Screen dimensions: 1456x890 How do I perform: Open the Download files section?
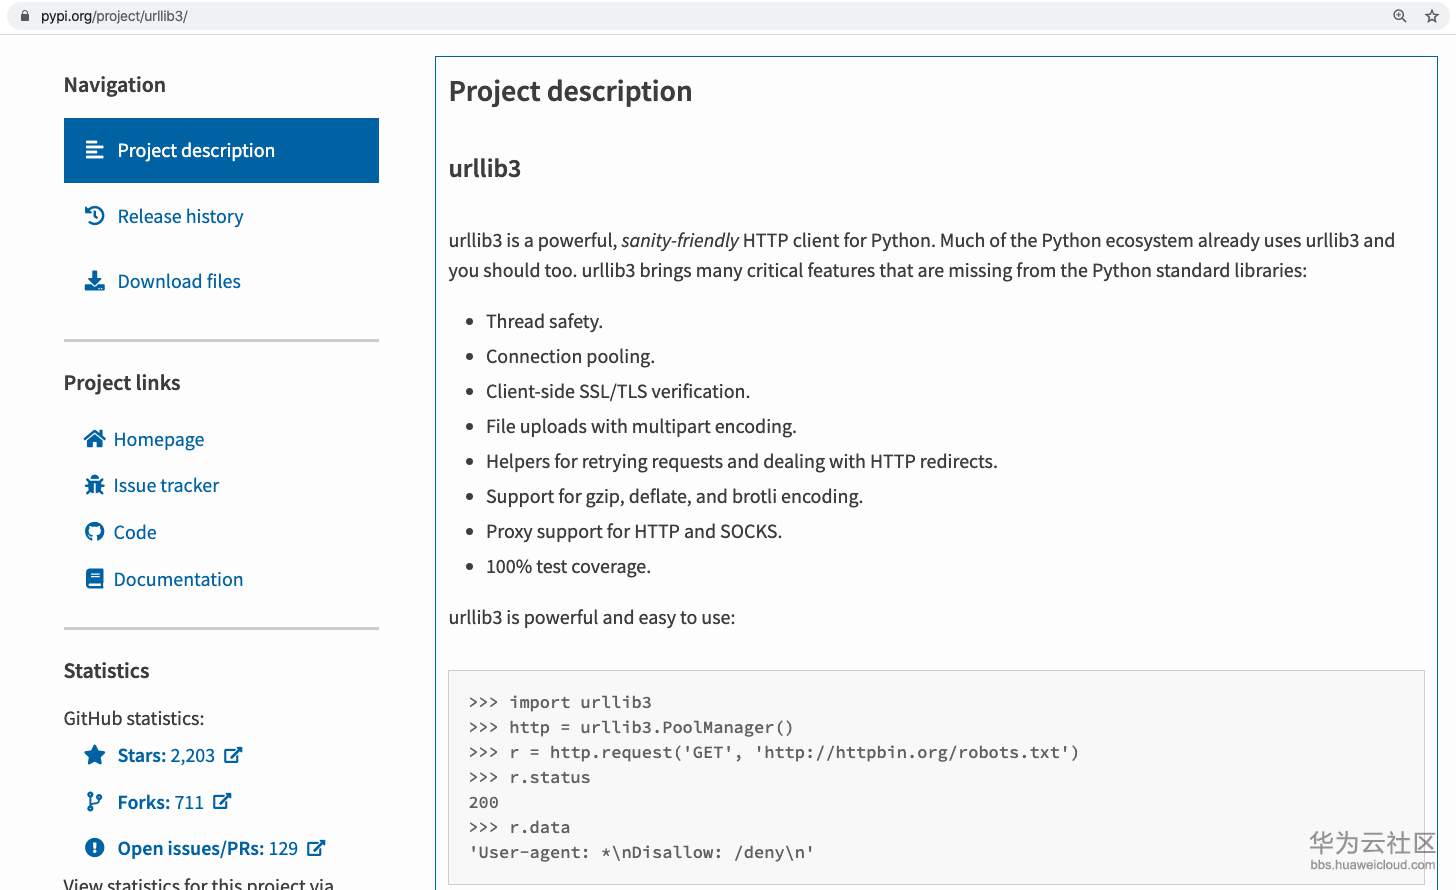click(179, 281)
